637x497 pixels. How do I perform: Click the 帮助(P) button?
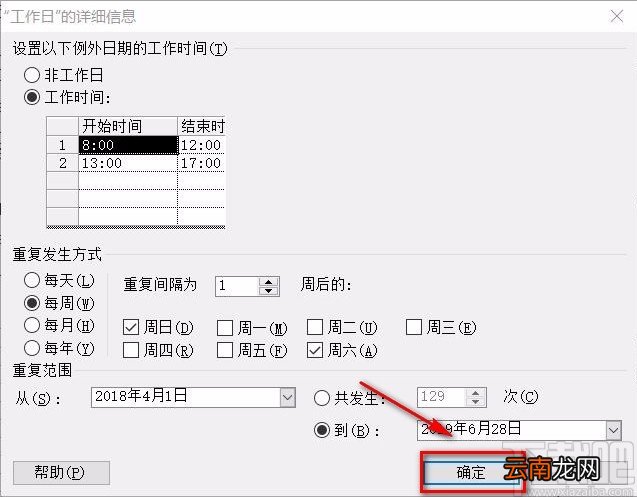tap(61, 473)
